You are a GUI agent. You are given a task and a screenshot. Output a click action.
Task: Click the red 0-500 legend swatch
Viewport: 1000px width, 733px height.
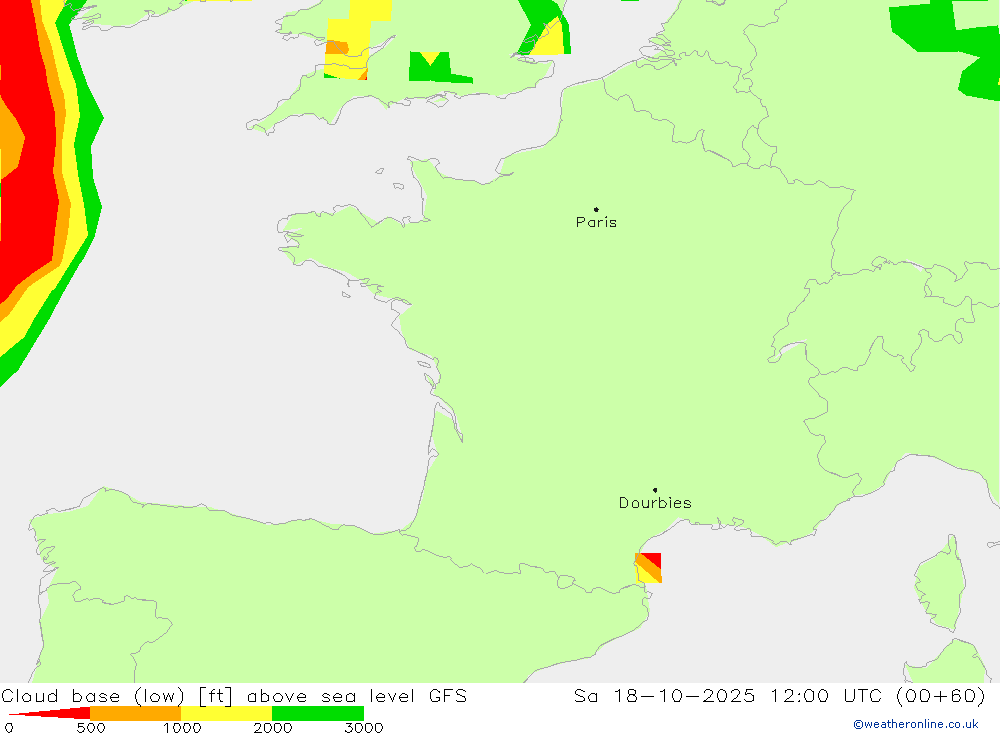click(50, 713)
